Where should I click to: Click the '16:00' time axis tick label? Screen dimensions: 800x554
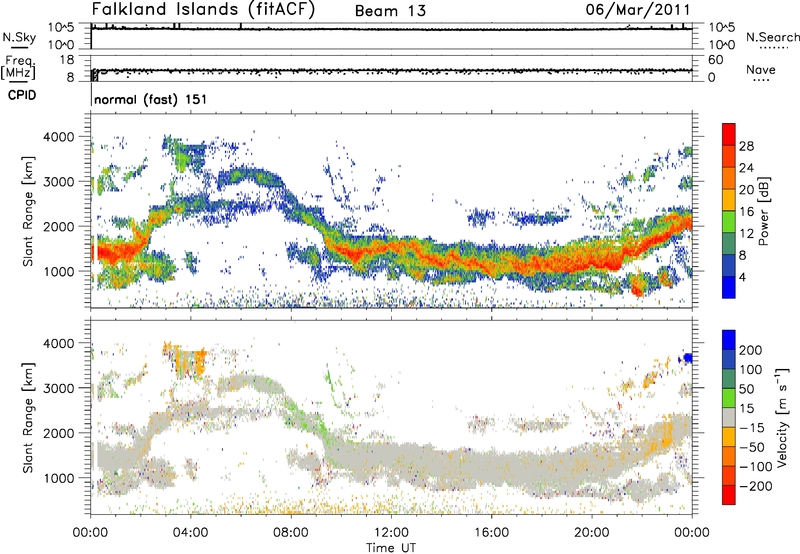[x=491, y=533]
